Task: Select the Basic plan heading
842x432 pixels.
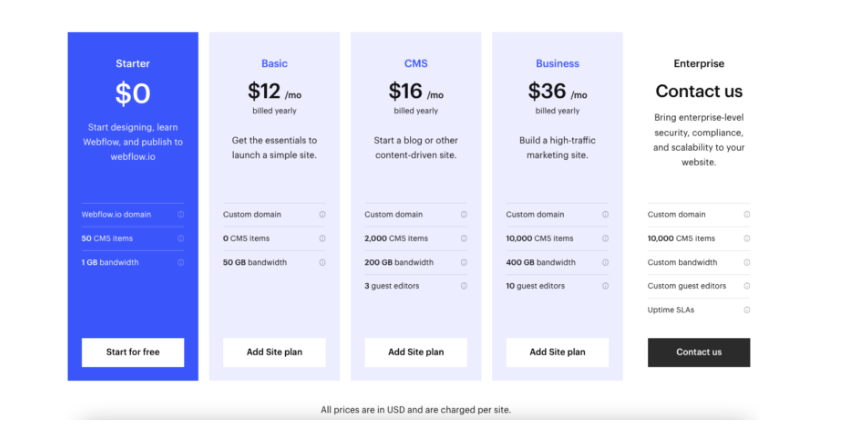Action: pos(274,64)
